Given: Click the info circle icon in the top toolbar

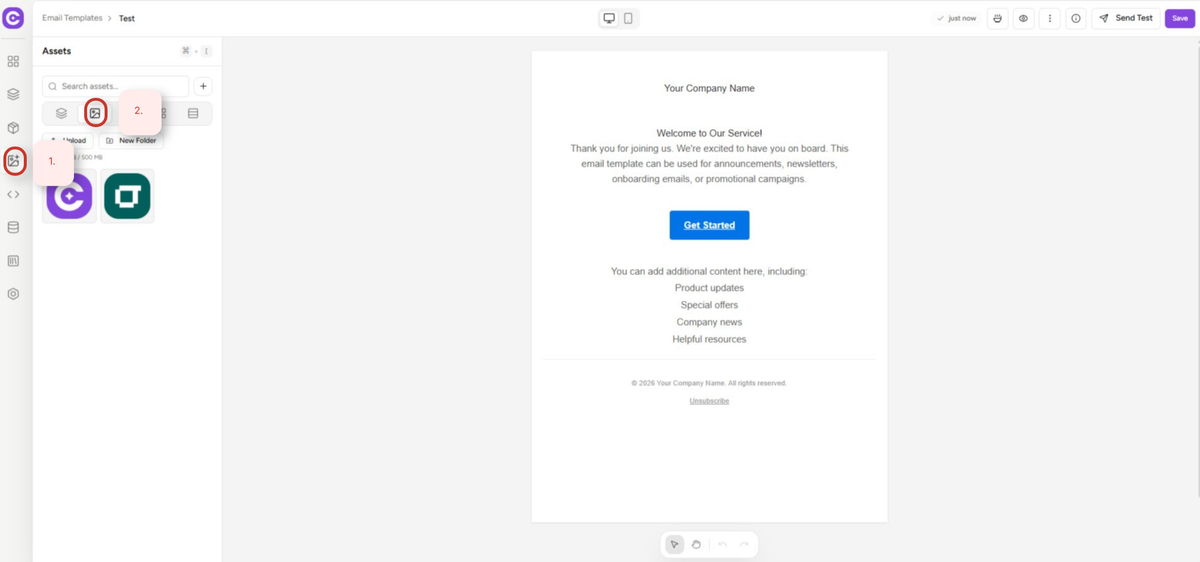Looking at the screenshot, I should point(1076,18).
